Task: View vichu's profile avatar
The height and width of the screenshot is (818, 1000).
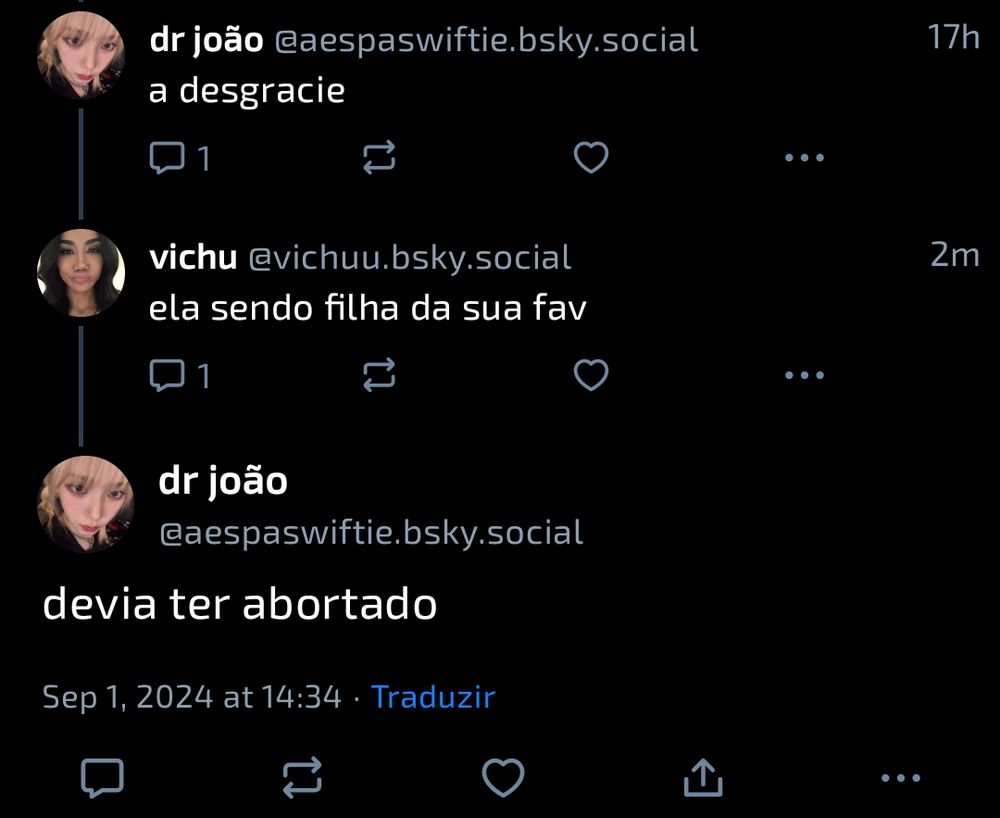Action: (x=81, y=273)
